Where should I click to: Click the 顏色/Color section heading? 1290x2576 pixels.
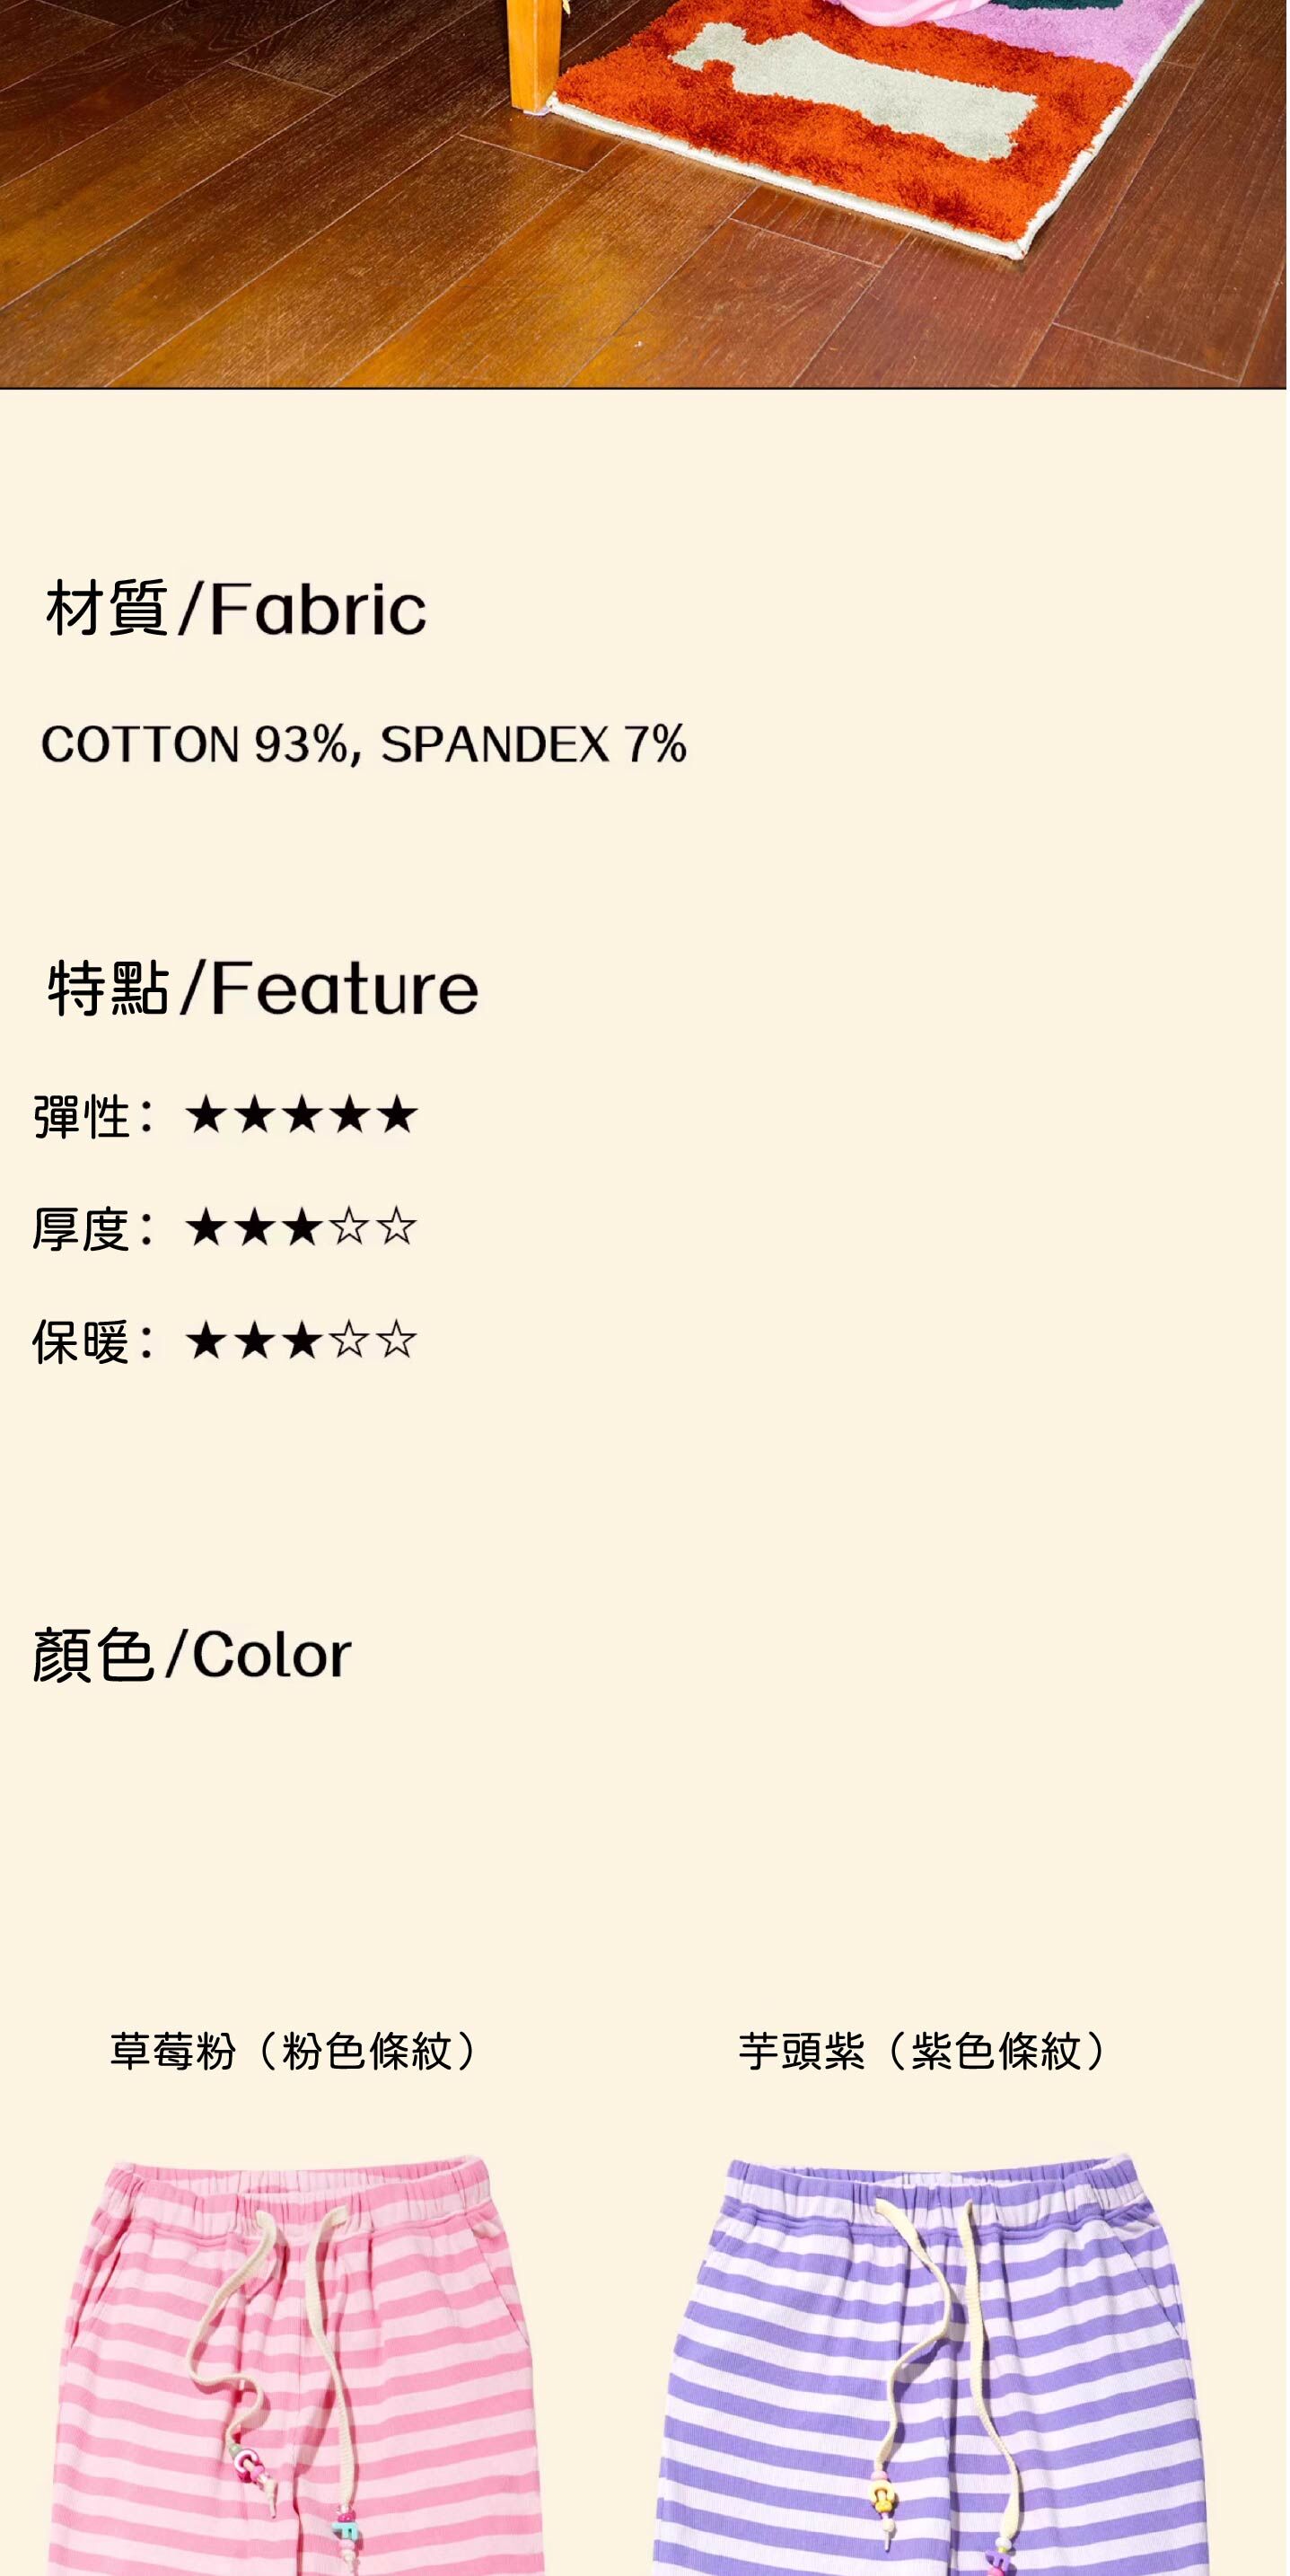coord(192,1655)
